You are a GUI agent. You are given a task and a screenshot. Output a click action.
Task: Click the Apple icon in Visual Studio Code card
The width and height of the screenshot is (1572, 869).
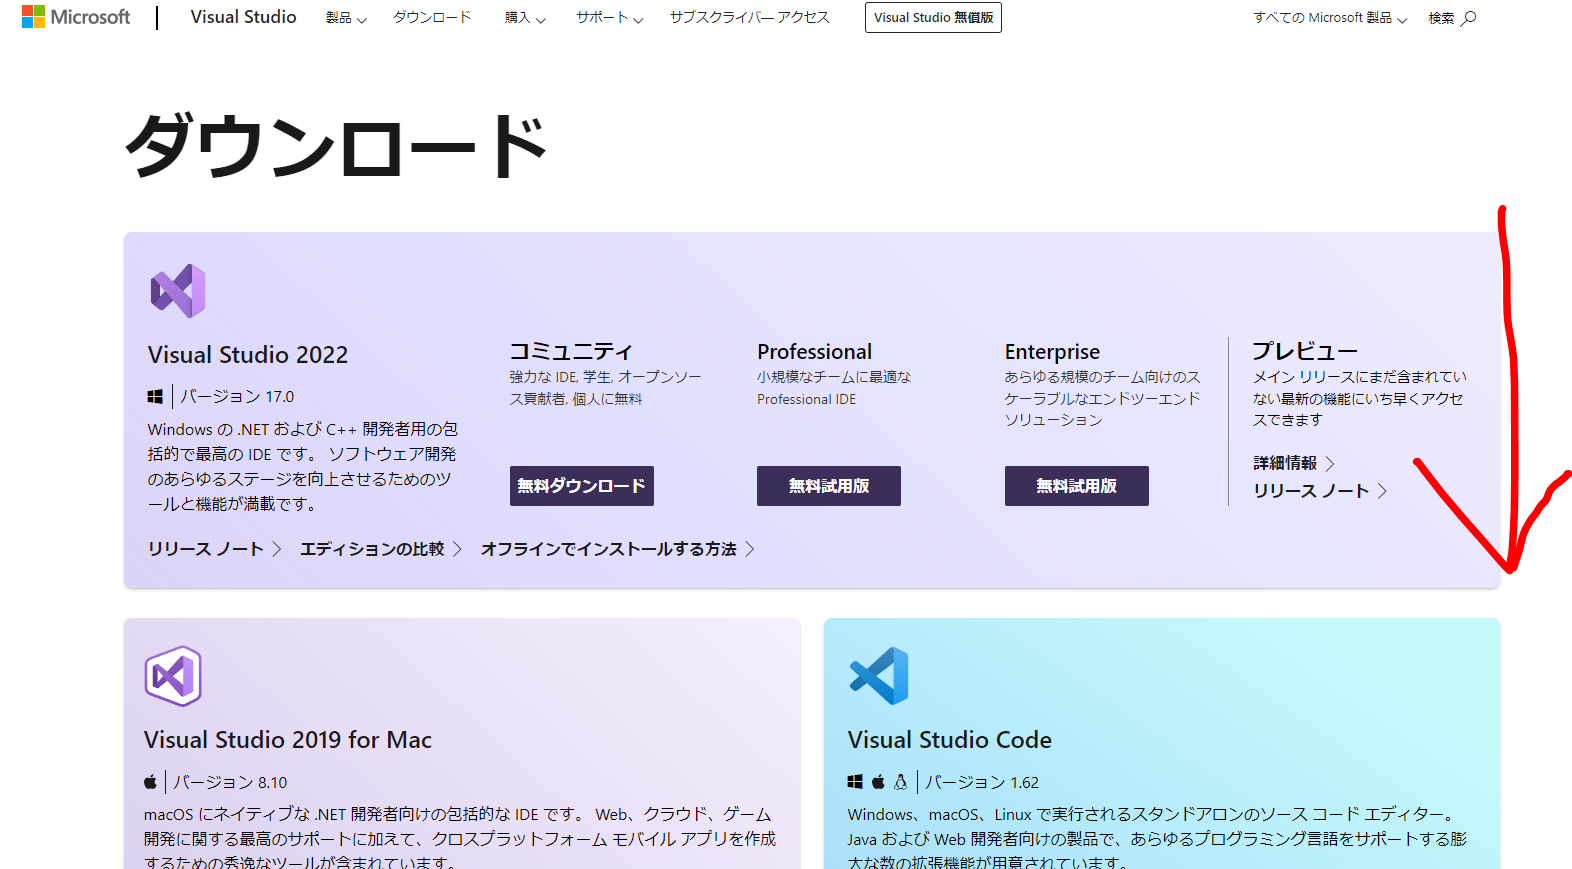click(878, 782)
